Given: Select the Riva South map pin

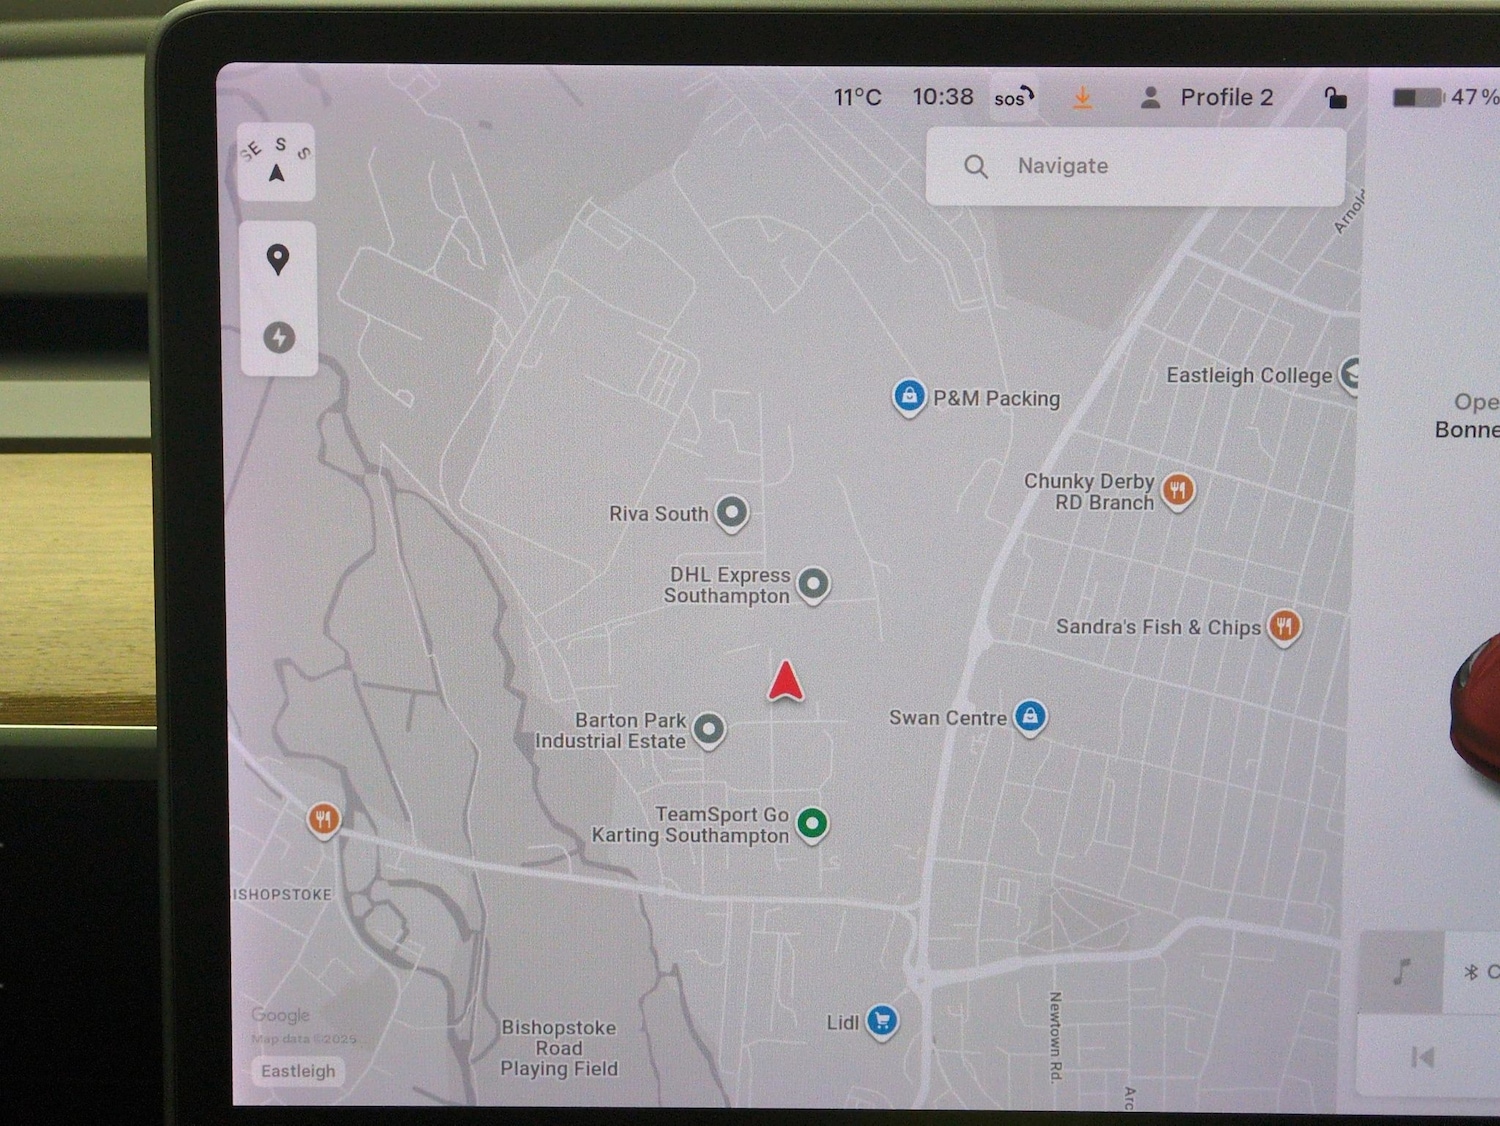Looking at the screenshot, I should pyautogui.click(x=733, y=513).
